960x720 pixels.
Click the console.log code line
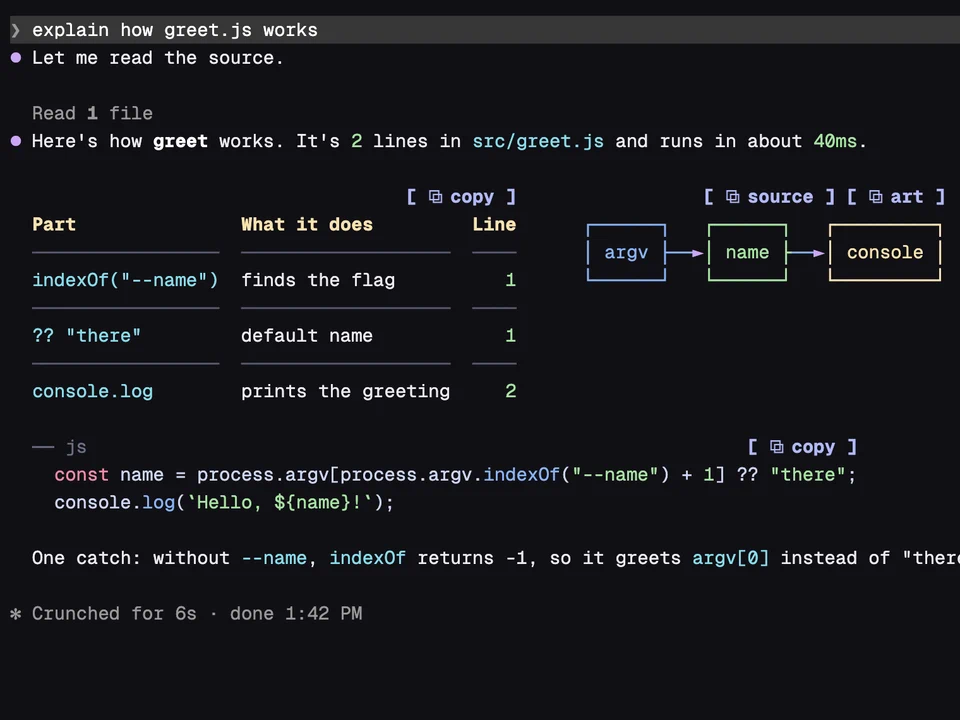click(224, 503)
